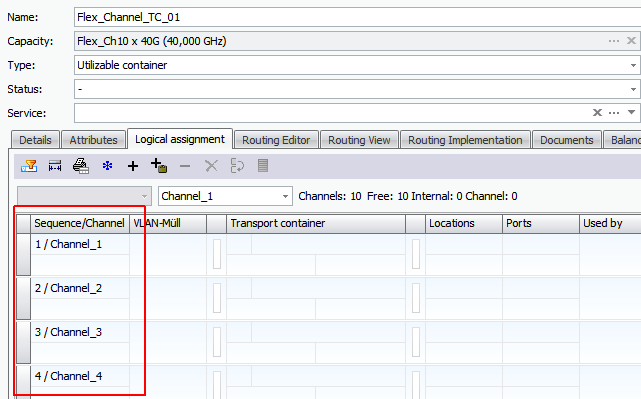The width and height of the screenshot is (641, 399).
Task: Click the swap/replace assignment icon
Action: point(237,166)
